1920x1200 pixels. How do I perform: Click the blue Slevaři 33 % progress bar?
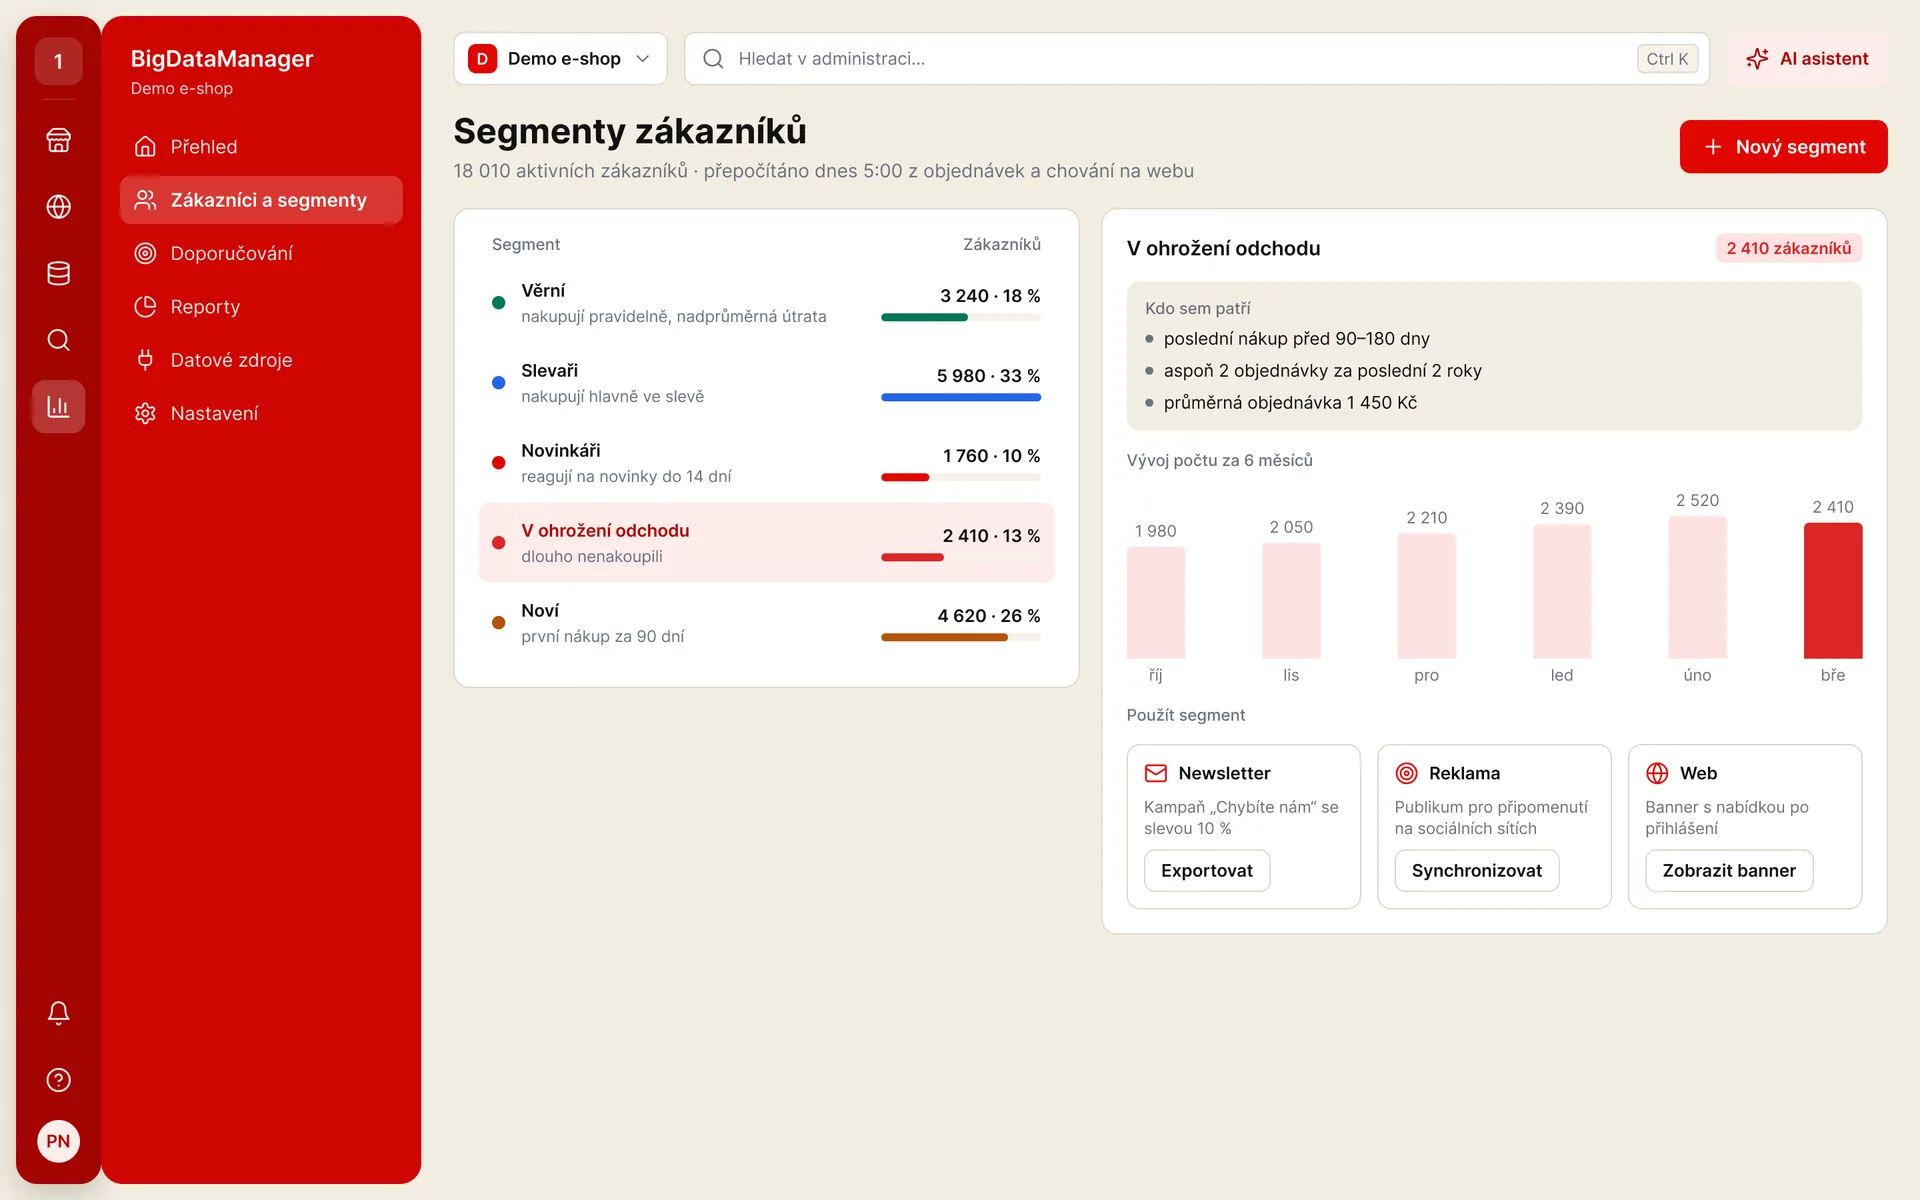(x=961, y=398)
